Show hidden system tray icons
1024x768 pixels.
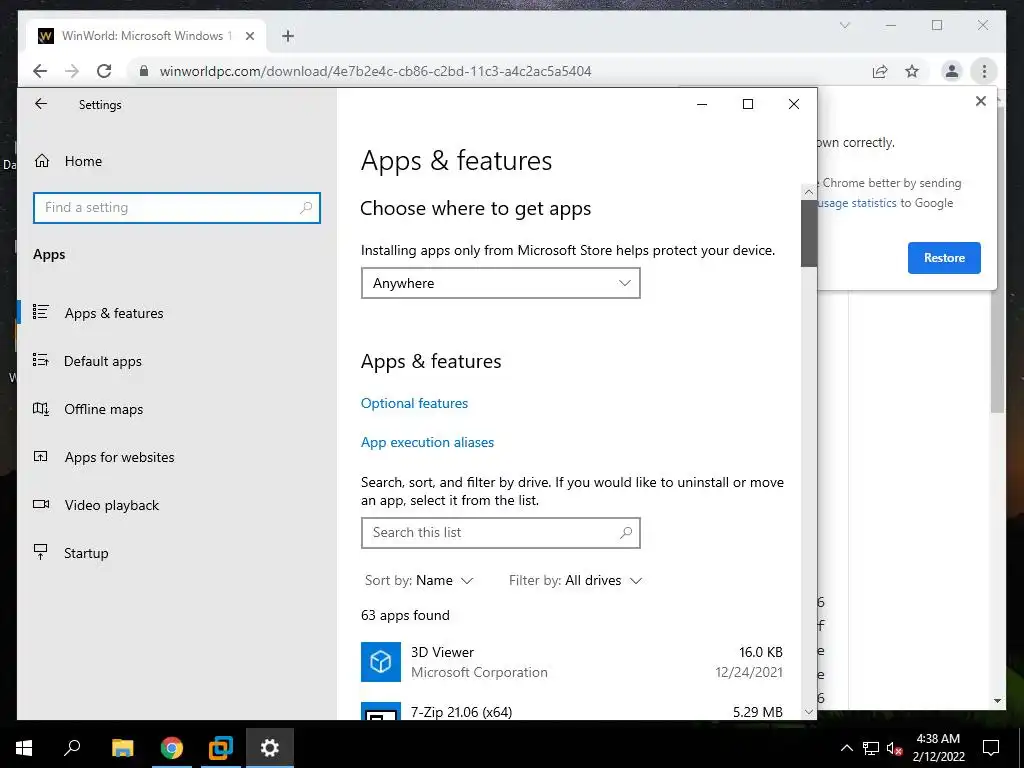(x=846, y=748)
